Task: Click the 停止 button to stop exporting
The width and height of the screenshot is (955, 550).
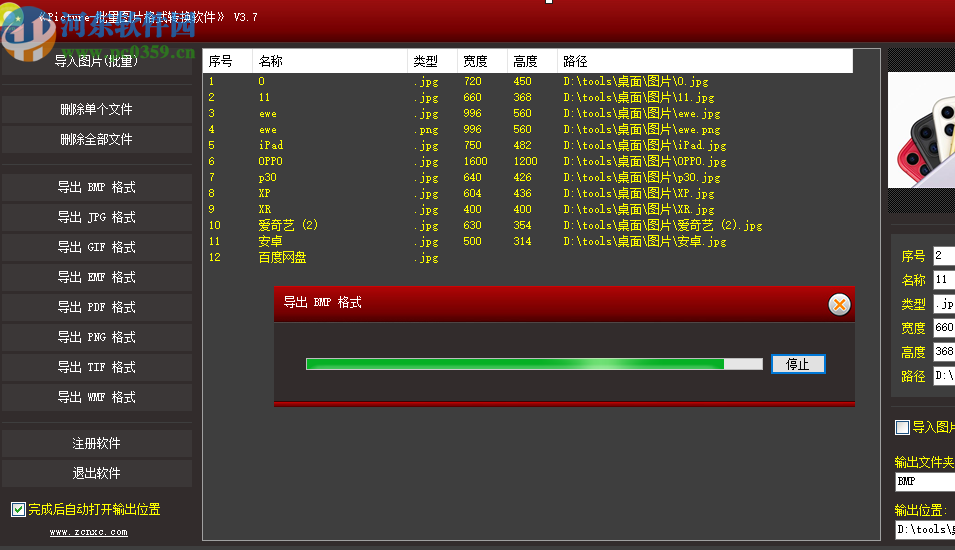Action: 798,364
